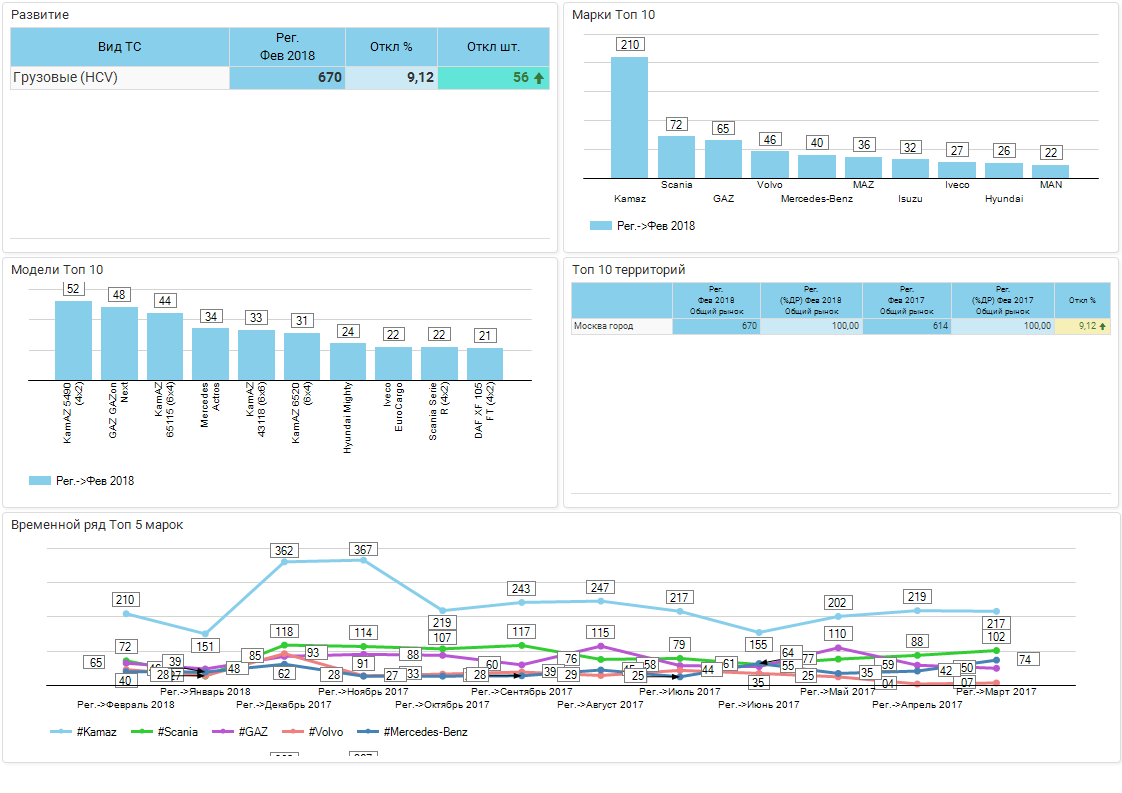Click the MAN bar labeled 22
Screen dimensions: 1122x793
pyautogui.click(x=1050, y=172)
